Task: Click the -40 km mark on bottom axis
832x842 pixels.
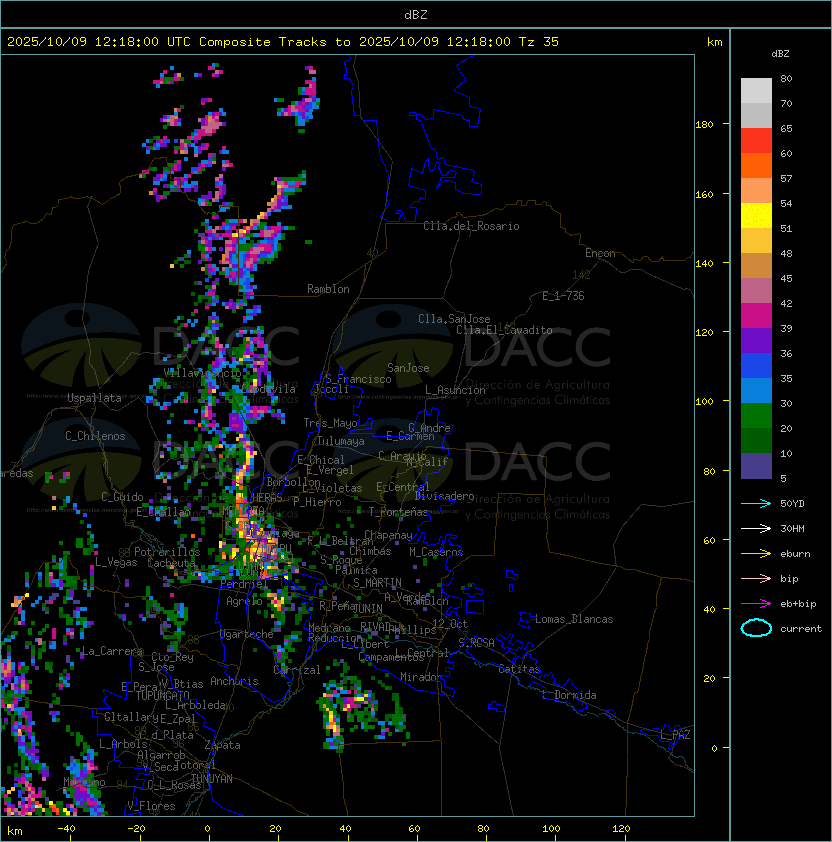Action: [x=67, y=829]
